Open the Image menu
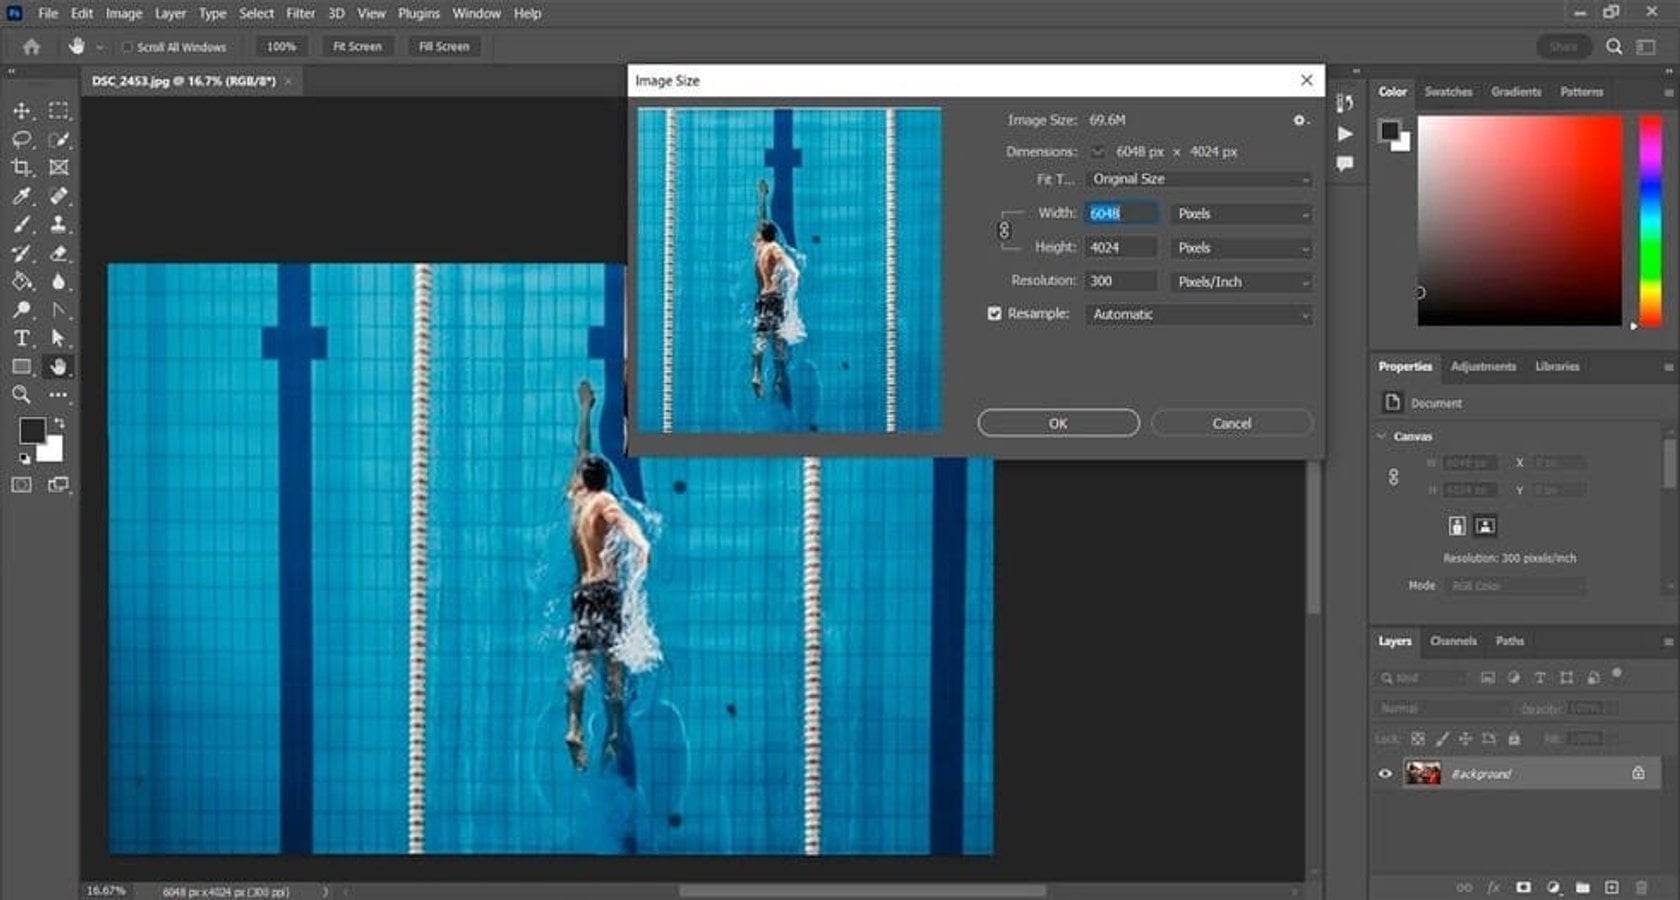 pyautogui.click(x=123, y=13)
